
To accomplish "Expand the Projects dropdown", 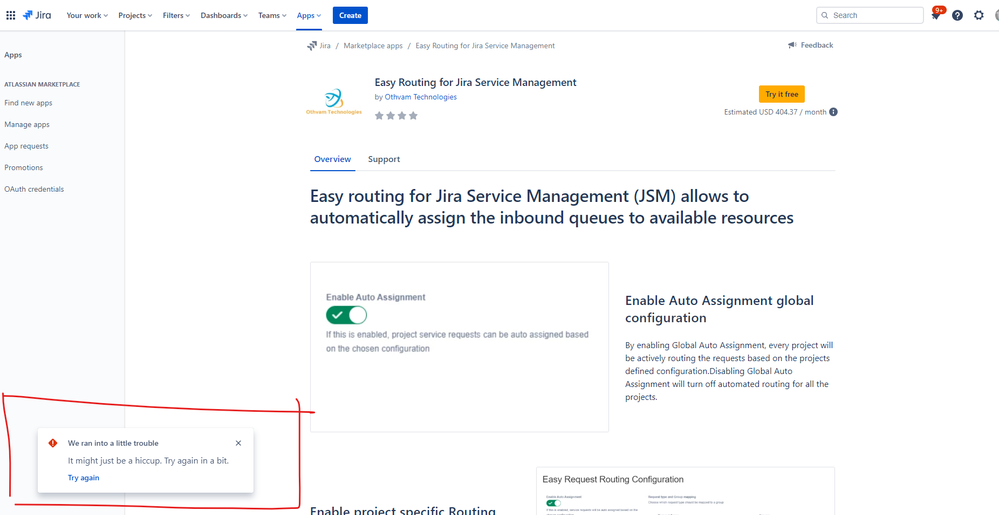I will pos(135,15).
